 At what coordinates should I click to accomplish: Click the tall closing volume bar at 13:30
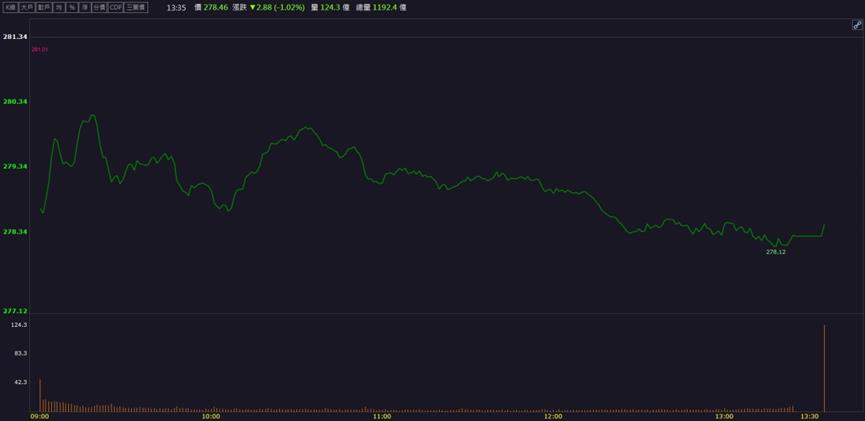(824, 368)
